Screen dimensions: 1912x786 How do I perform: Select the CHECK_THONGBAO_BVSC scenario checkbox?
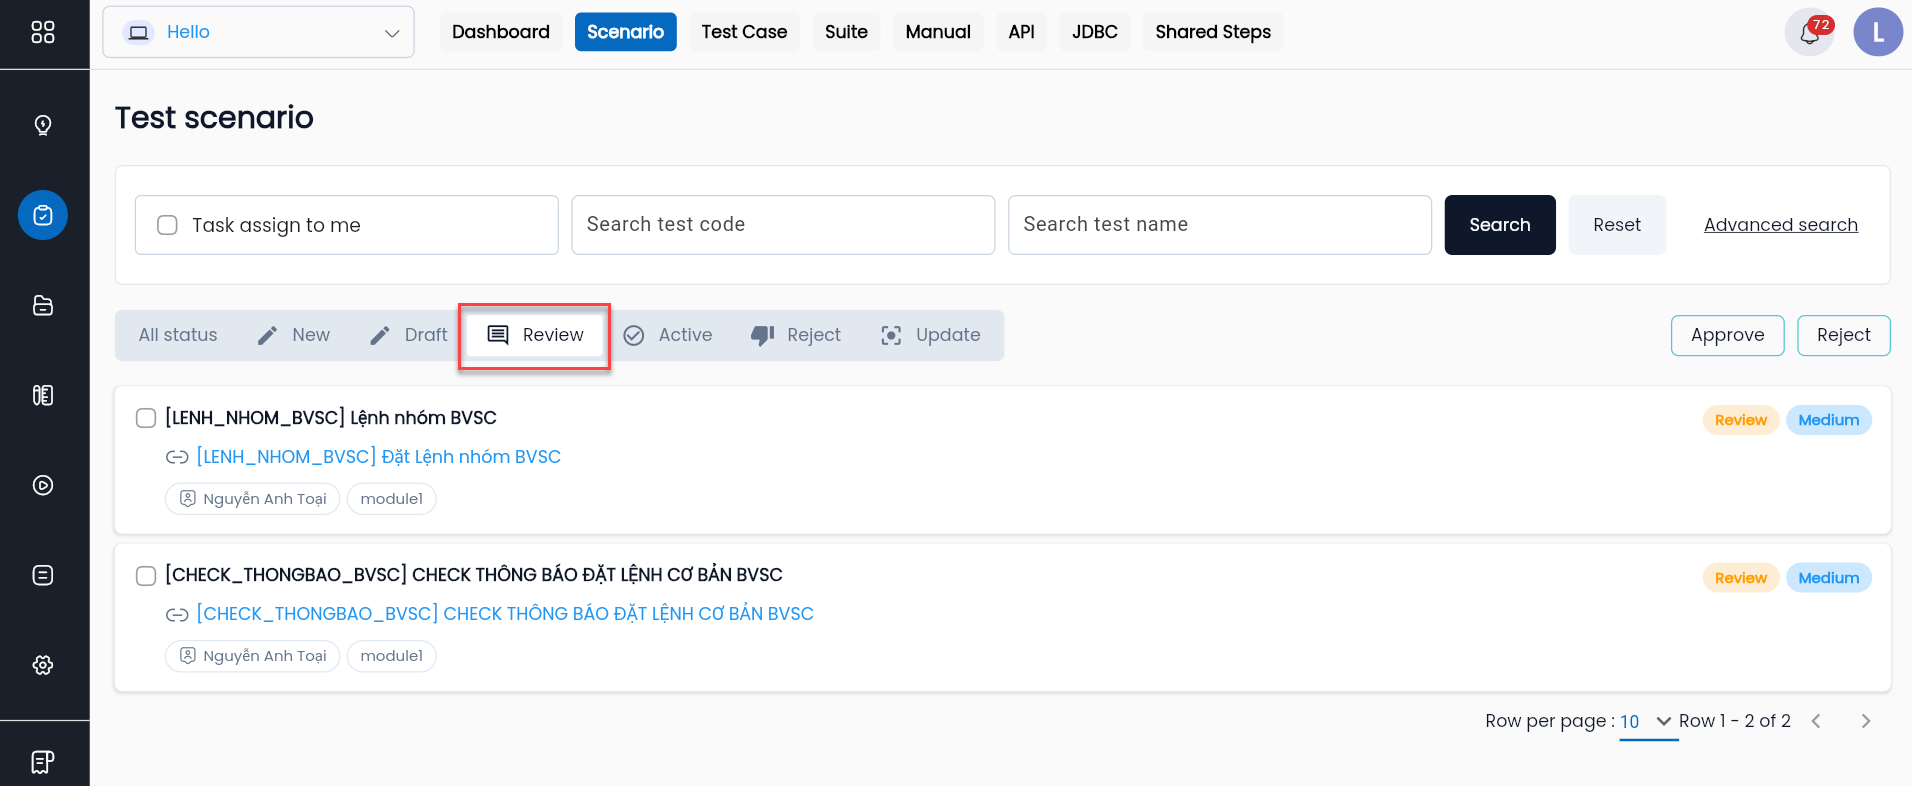[146, 575]
